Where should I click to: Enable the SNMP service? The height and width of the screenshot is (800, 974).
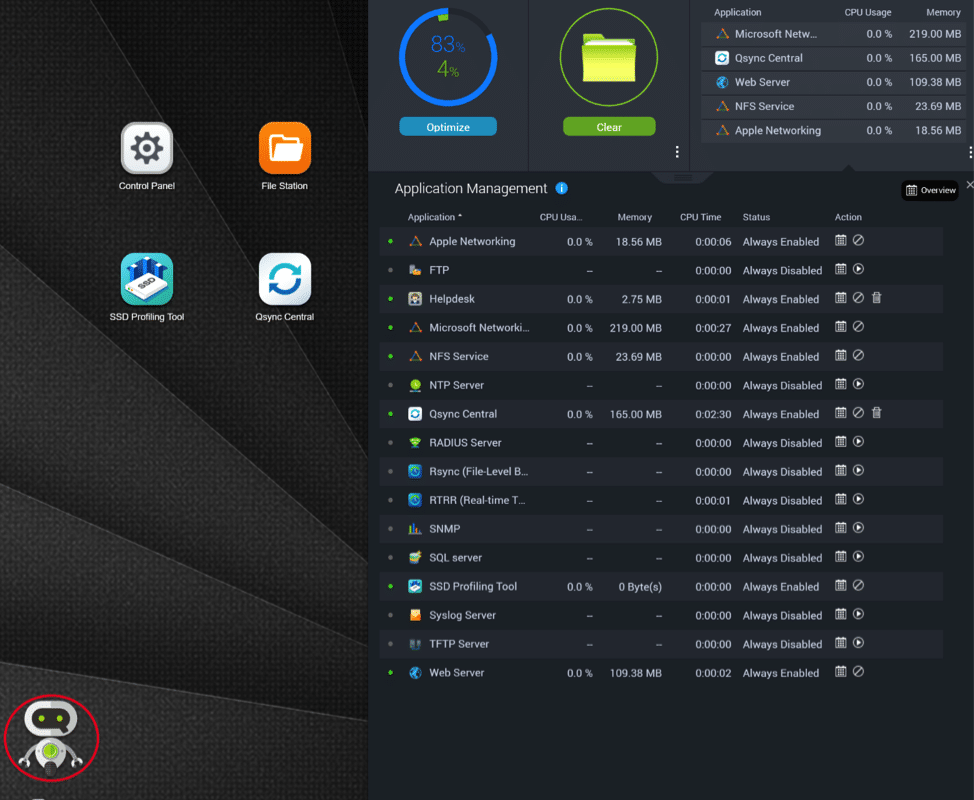[858, 528]
